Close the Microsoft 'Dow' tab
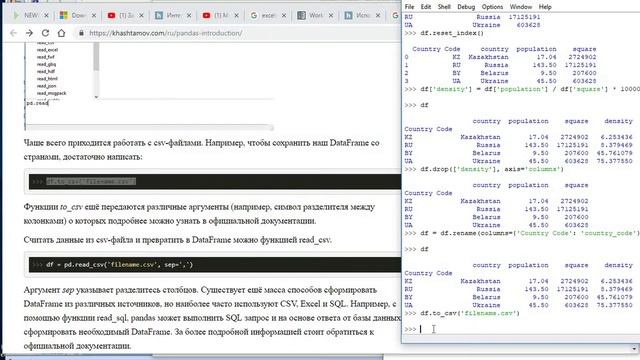640x360 pixels. [x=94, y=16]
